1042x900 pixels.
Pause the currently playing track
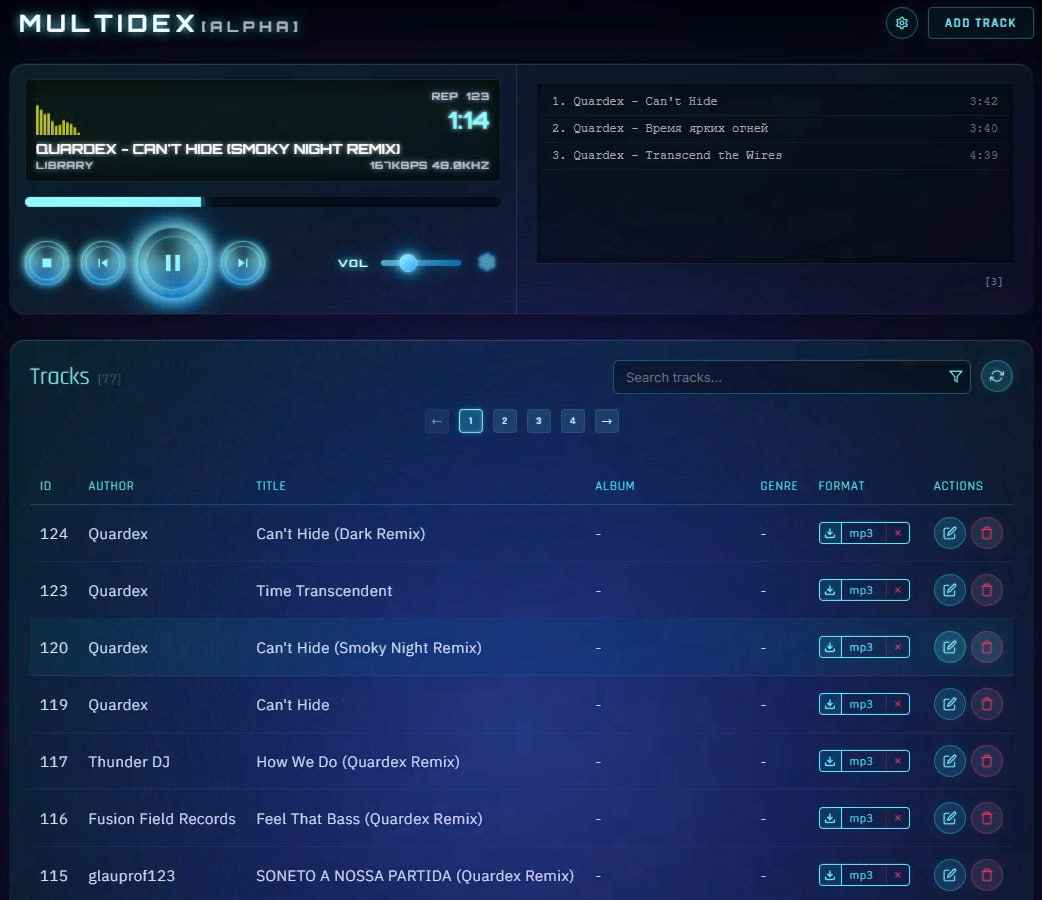[x=172, y=262]
